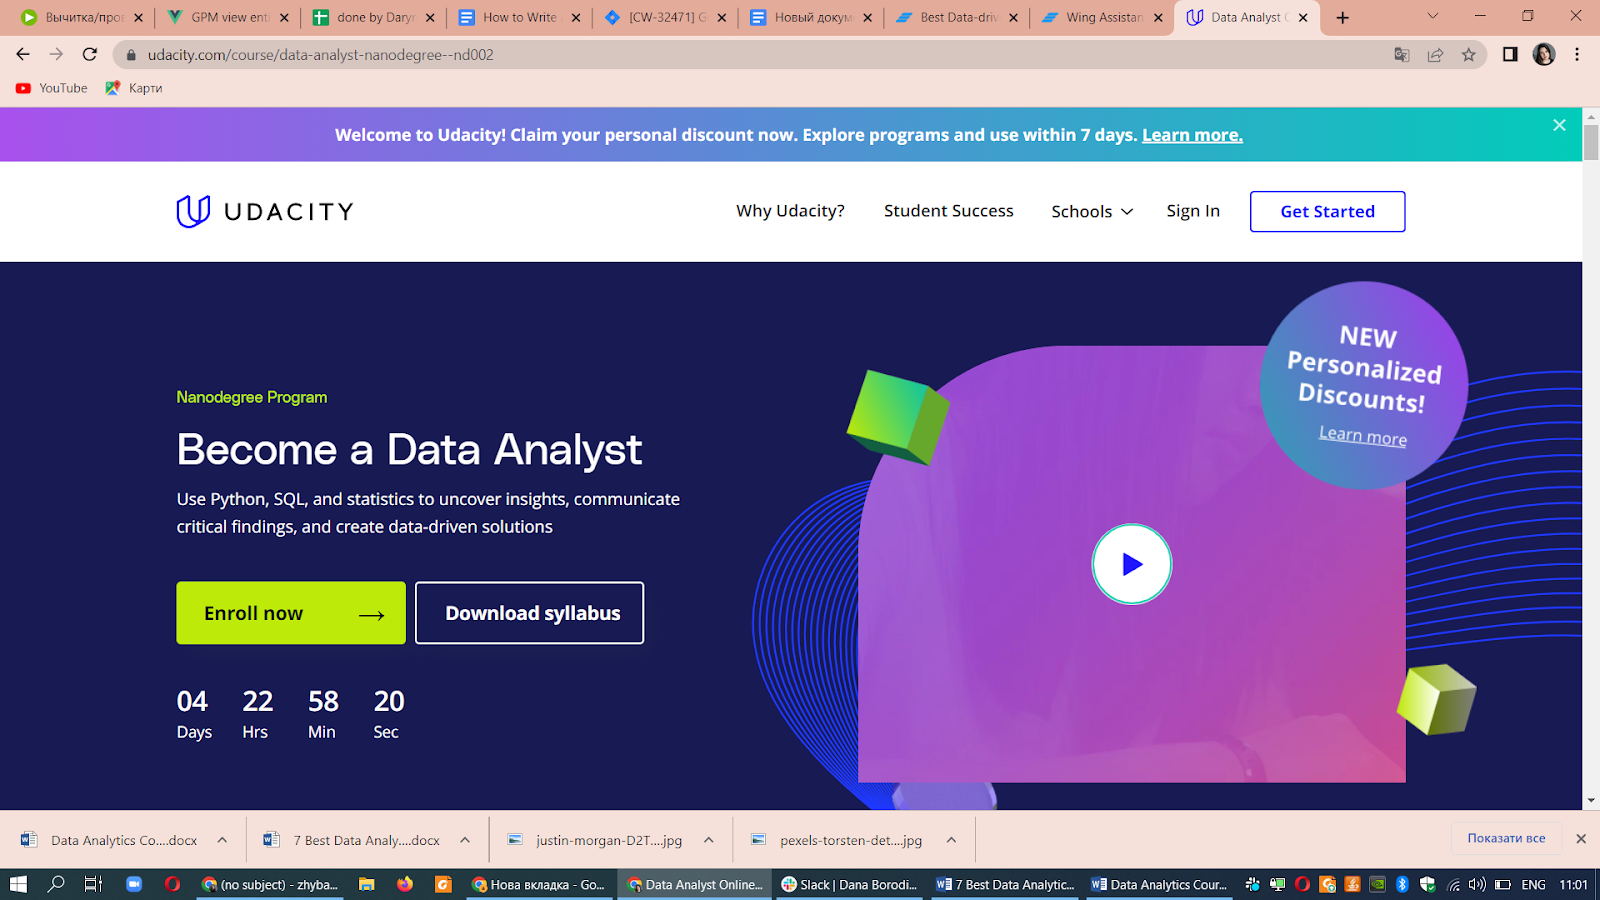This screenshot has width=1600, height=900.
Task: Open the browser side panel icon
Action: (x=1510, y=55)
